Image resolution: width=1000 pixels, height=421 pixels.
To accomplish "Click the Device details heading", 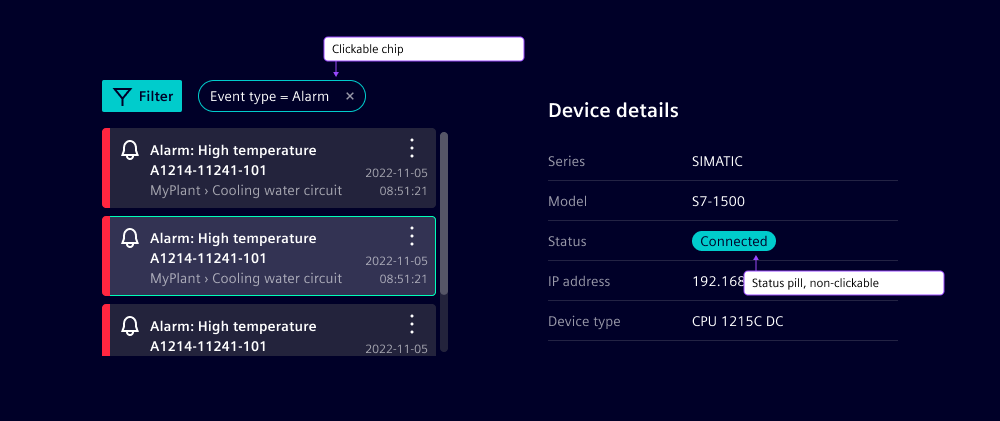I will (613, 110).
